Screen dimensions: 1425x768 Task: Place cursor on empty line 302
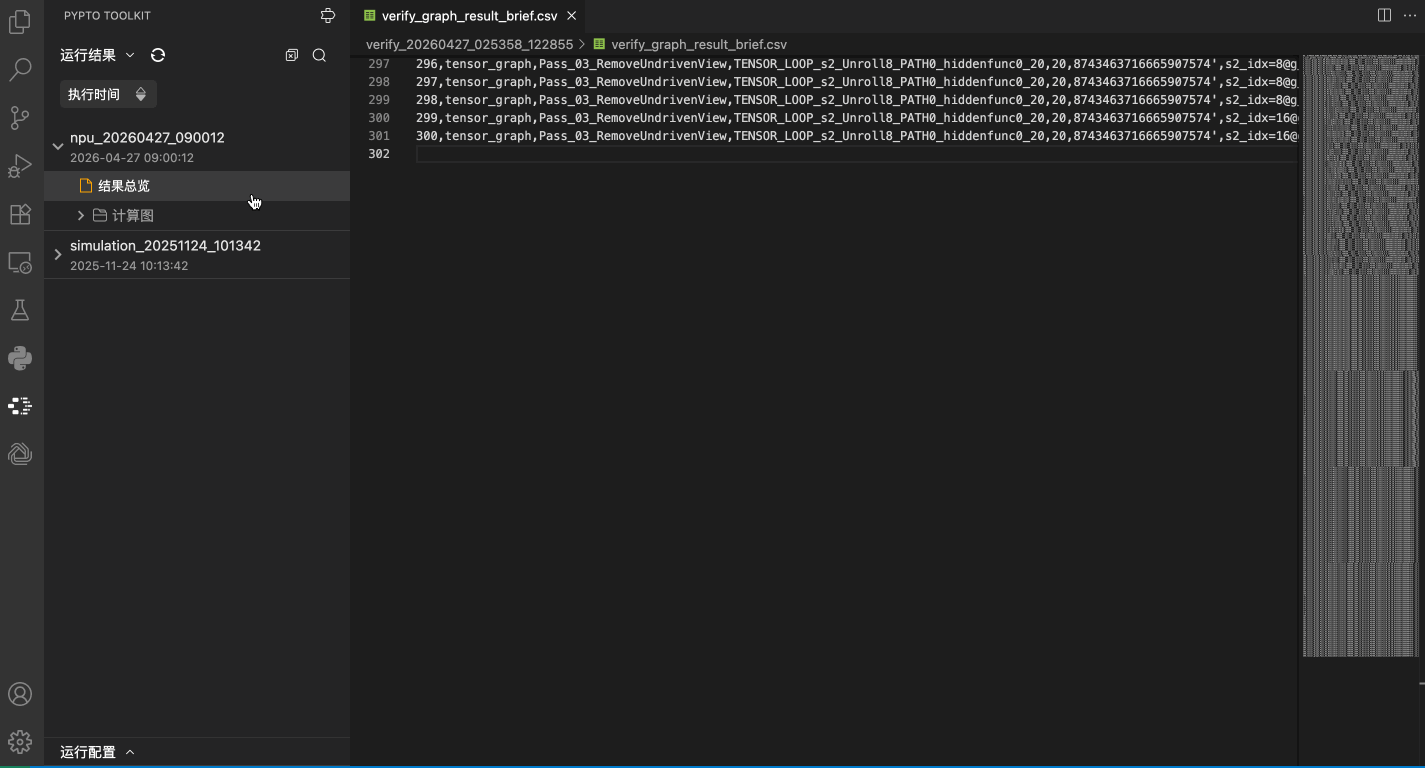[x=857, y=154]
